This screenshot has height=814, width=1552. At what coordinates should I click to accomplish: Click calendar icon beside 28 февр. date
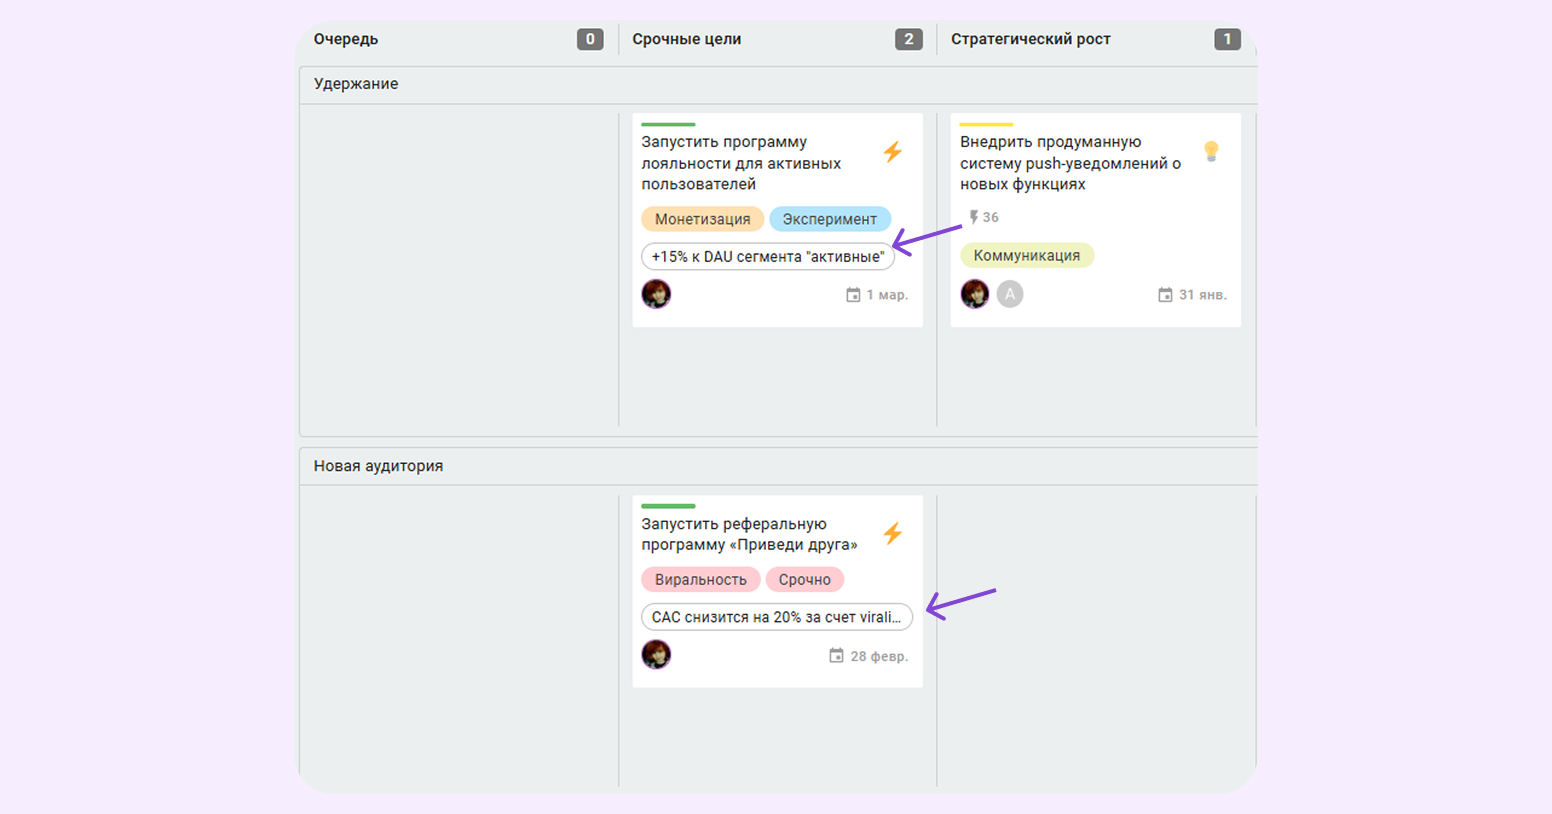pos(836,656)
